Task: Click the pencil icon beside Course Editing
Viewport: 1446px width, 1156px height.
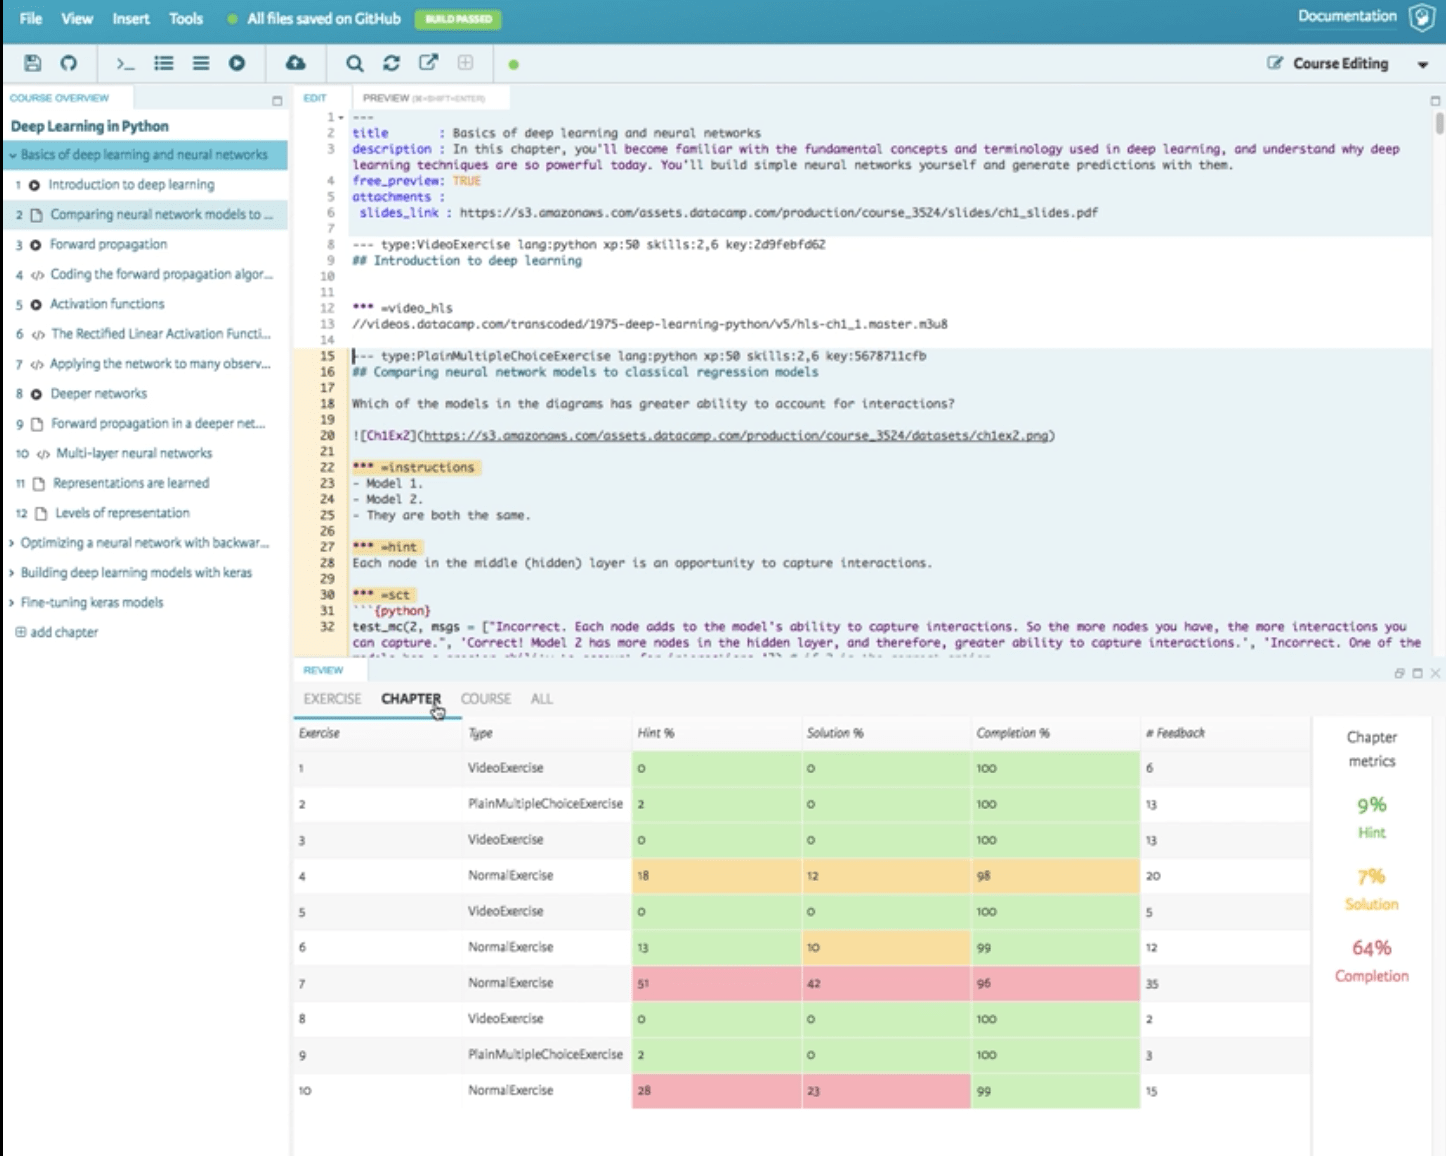Action: 1275,63
